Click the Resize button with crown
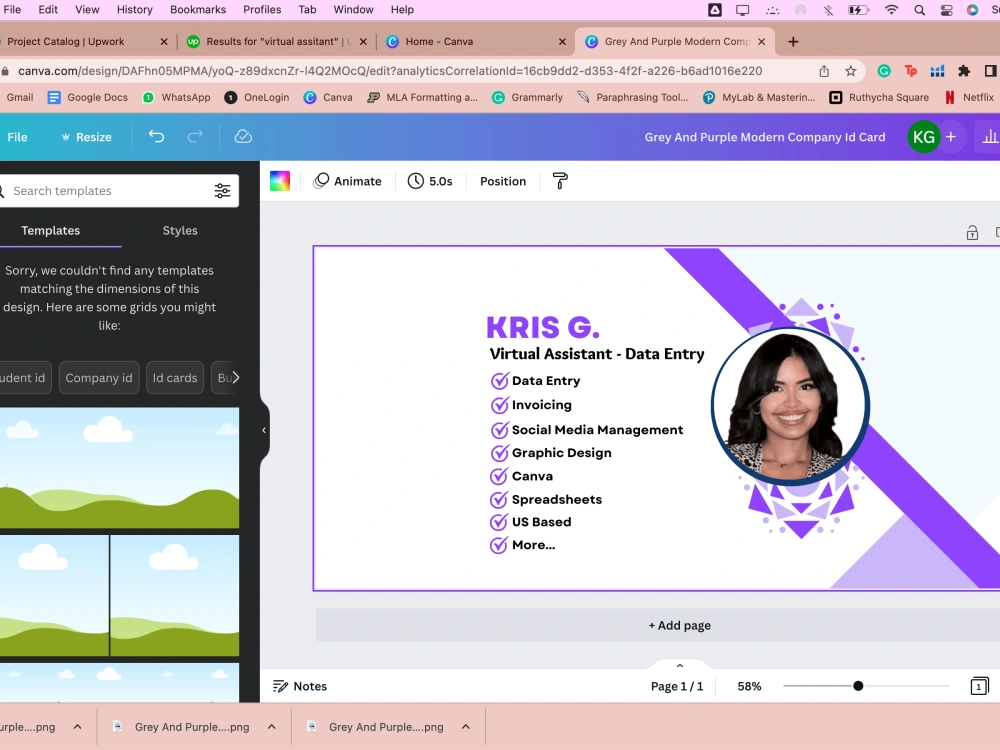1000x750 pixels. click(86, 137)
